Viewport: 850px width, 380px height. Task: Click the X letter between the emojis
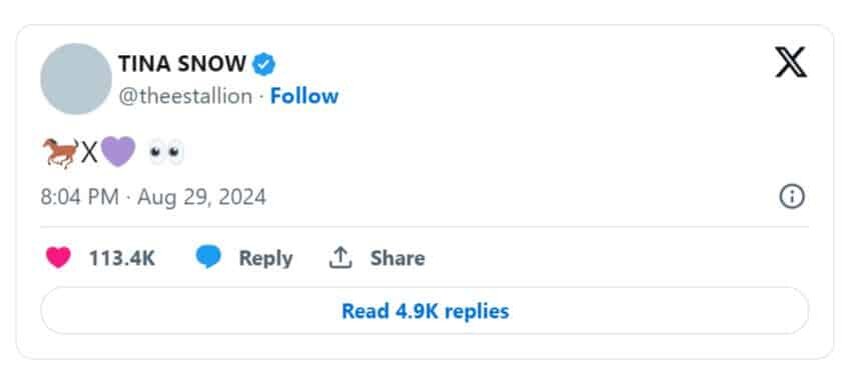[x=89, y=153]
